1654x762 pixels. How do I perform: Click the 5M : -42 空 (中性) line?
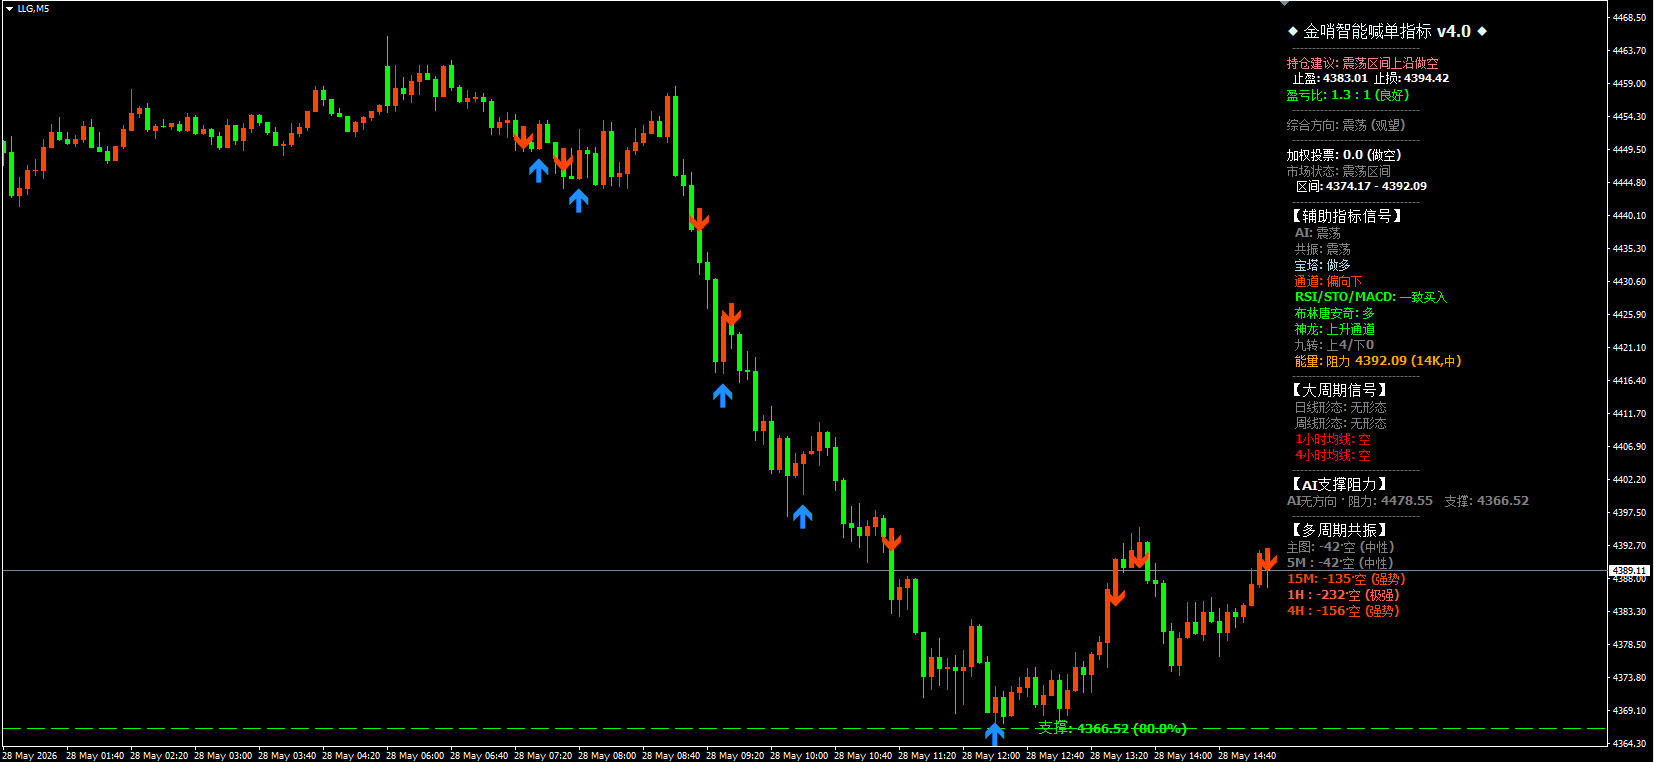pyautogui.click(x=1340, y=563)
